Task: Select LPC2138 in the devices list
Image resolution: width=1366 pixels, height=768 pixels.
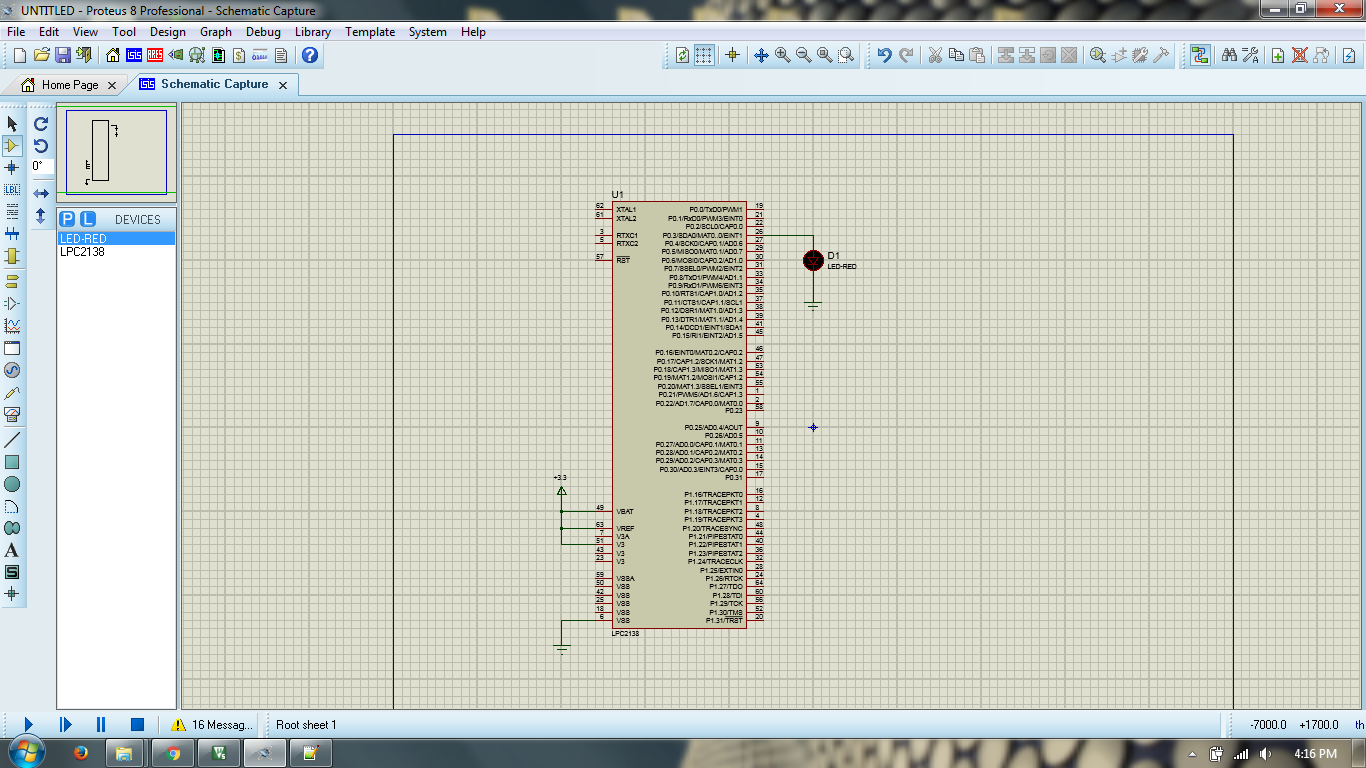Action: point(116,252)
